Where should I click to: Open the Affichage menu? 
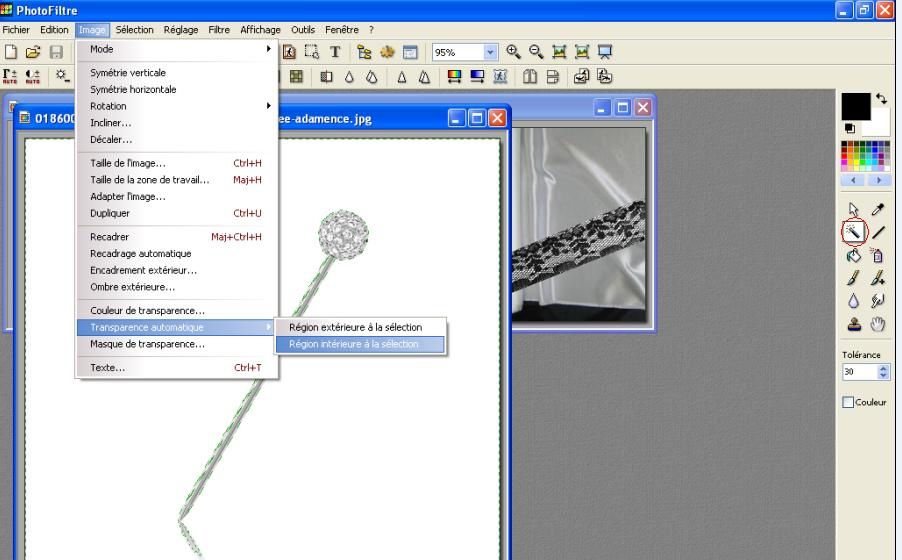coord(260,29)
